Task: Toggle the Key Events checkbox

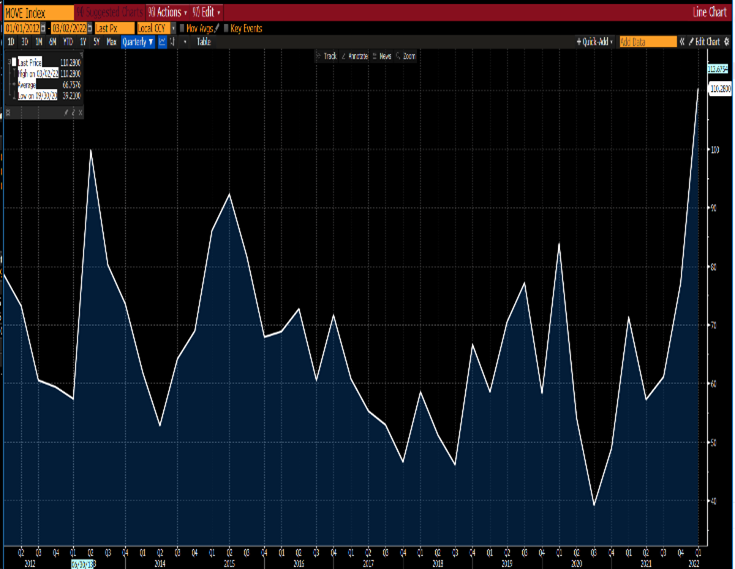Action: 225,28
